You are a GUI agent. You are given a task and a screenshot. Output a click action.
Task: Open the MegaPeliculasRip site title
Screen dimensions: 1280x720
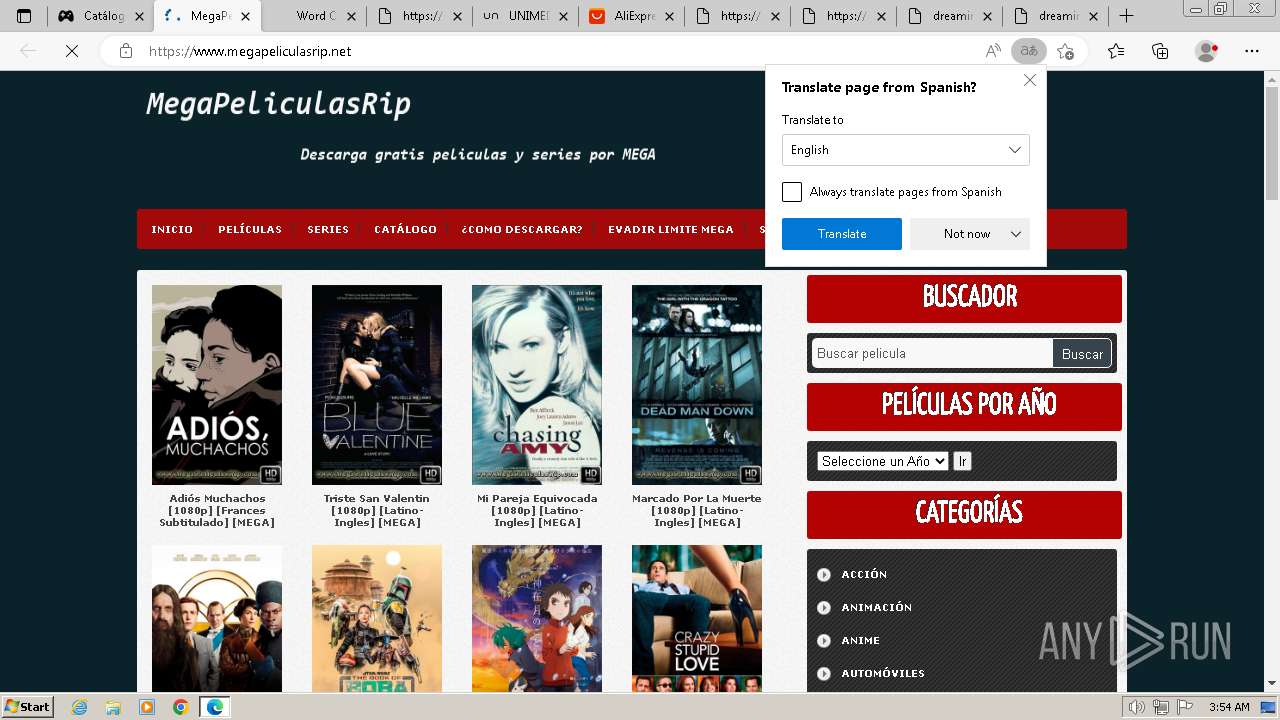coord(278,104)
